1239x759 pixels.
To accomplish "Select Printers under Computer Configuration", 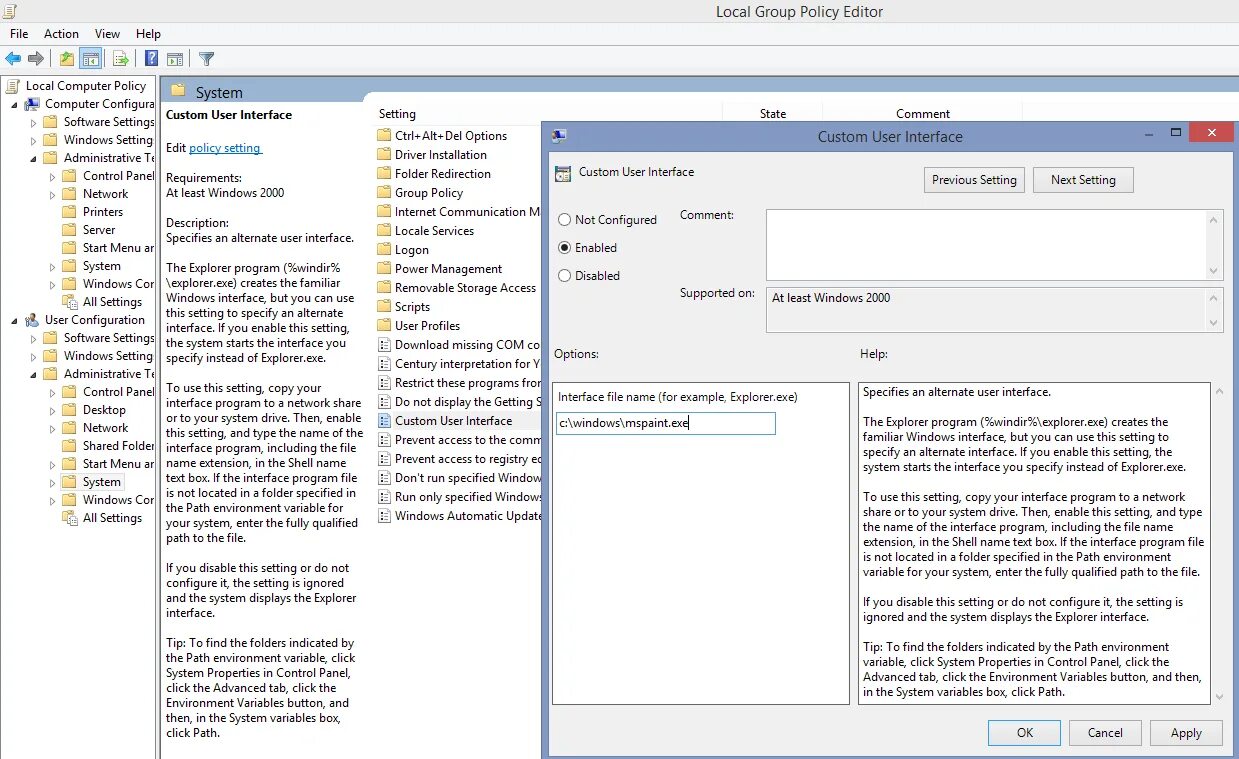I will point(103,212).
